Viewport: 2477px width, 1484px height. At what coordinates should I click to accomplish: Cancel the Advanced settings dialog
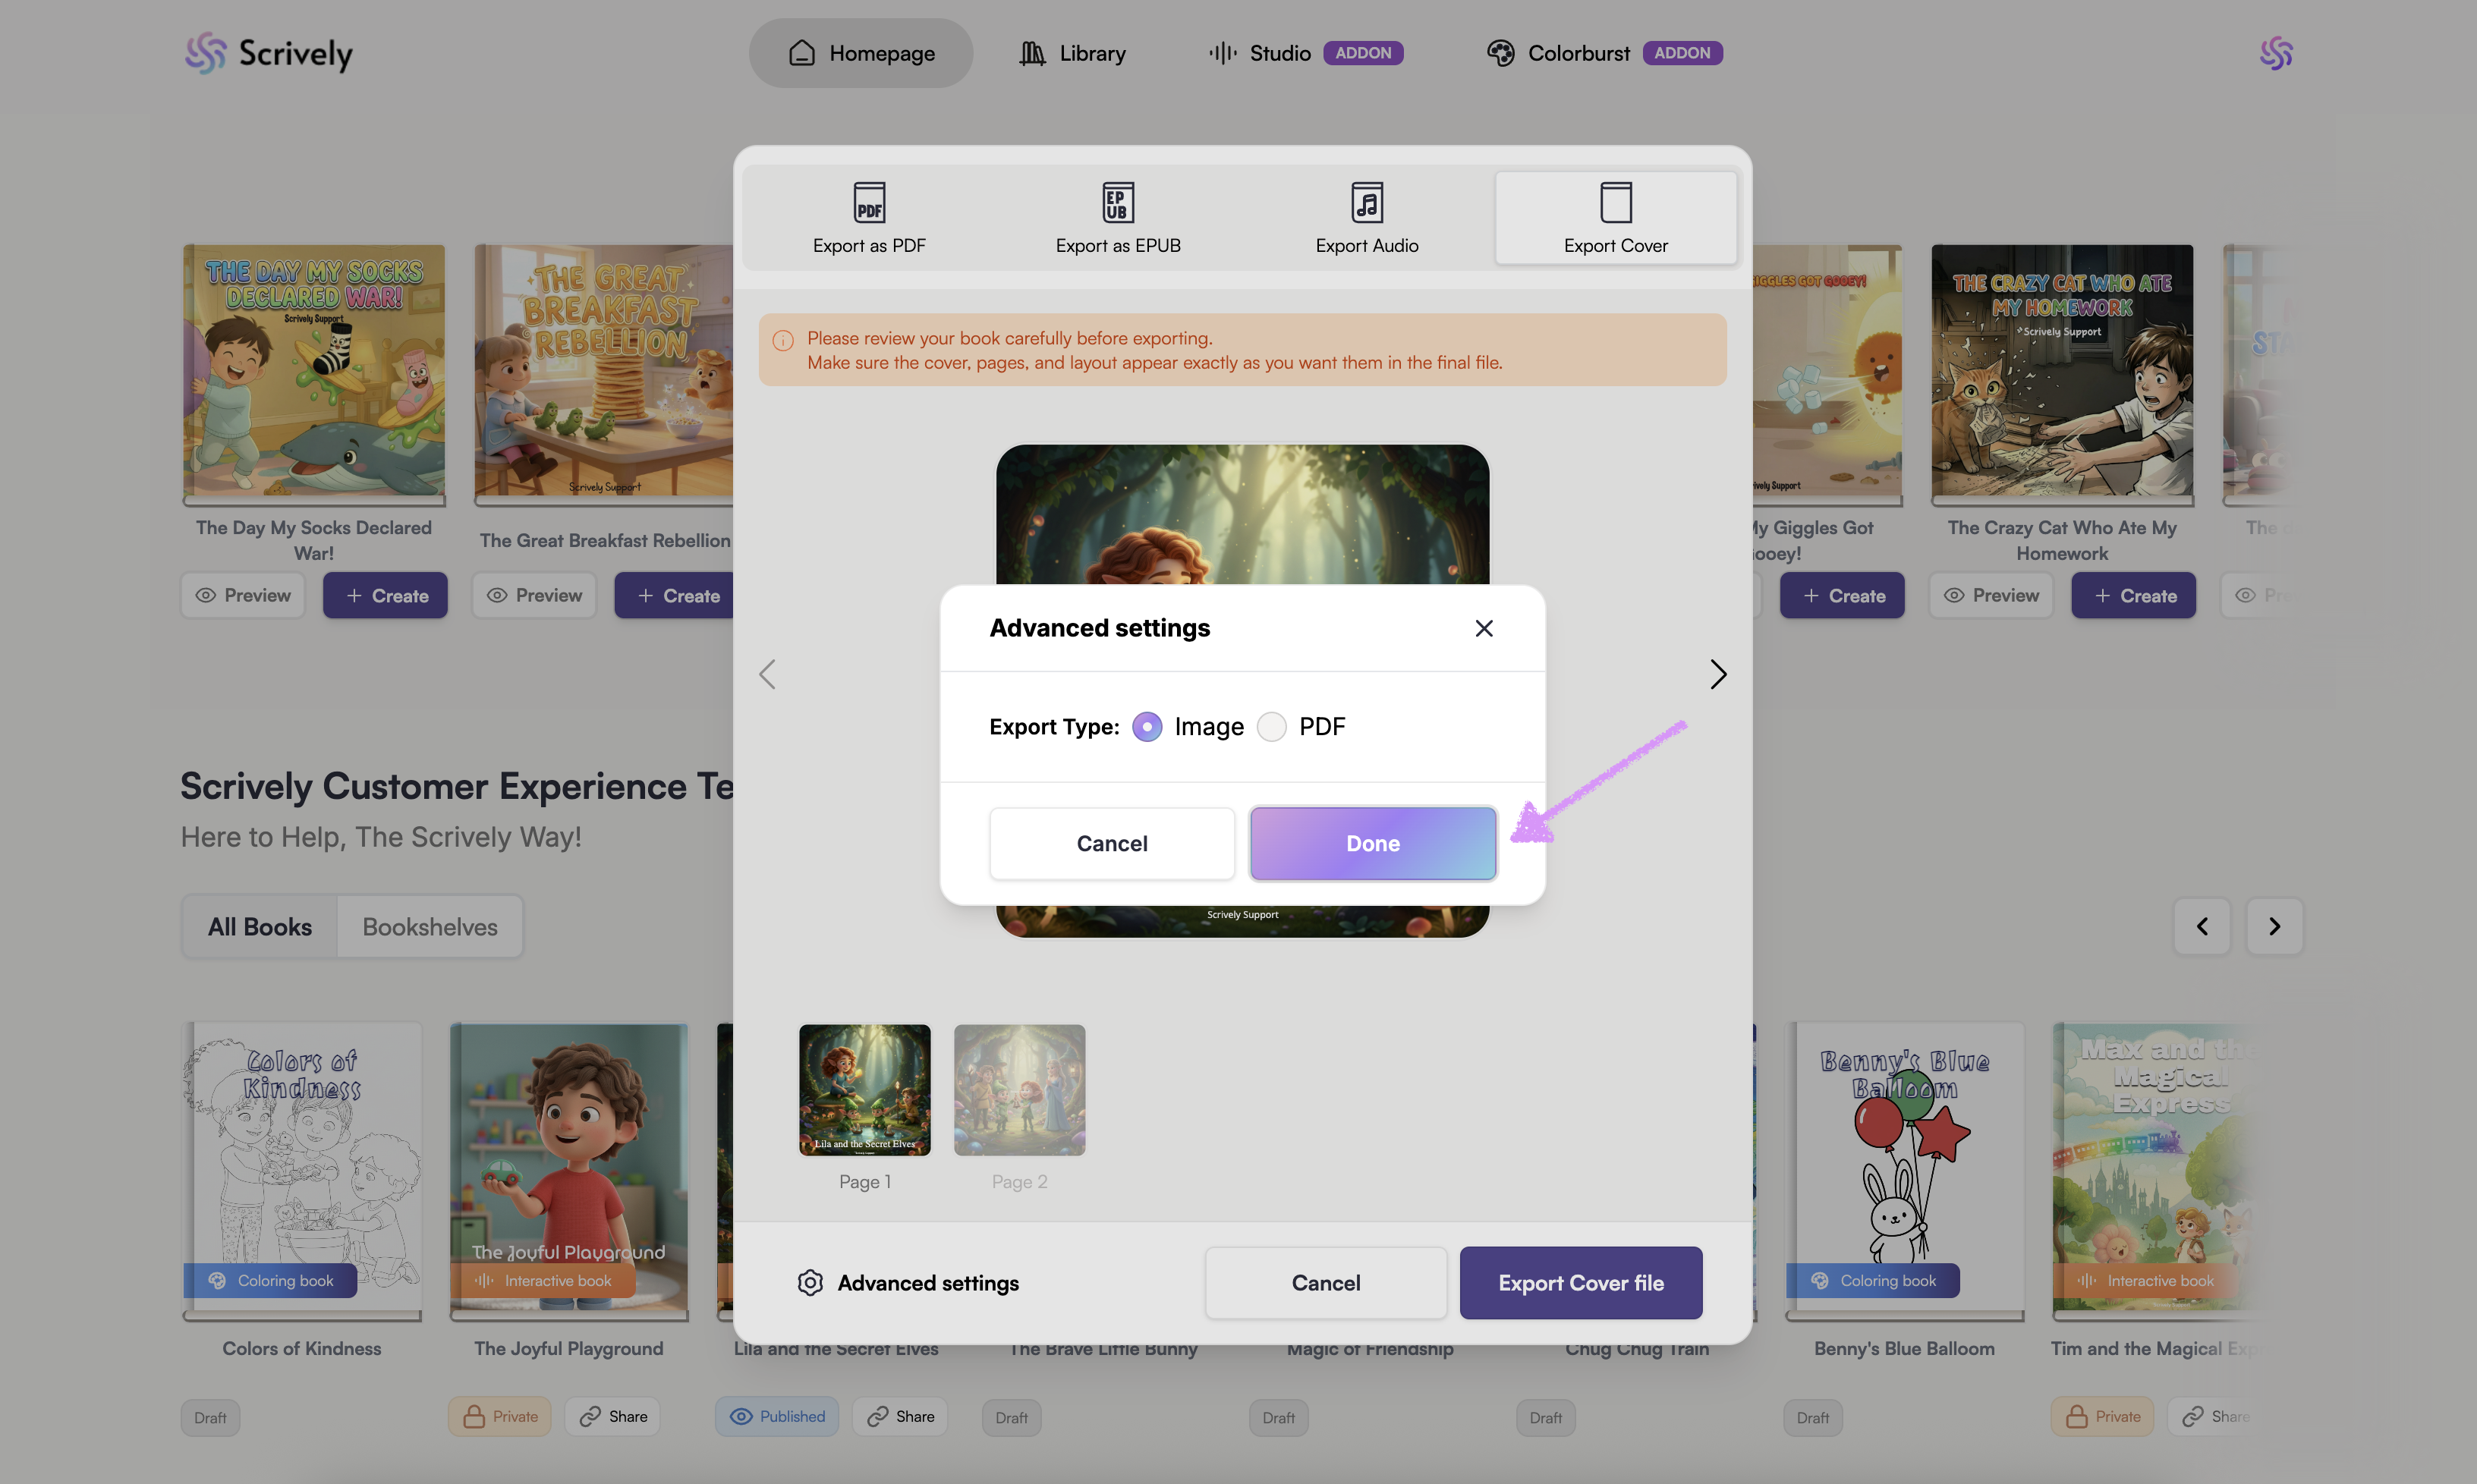[1111, 843]
